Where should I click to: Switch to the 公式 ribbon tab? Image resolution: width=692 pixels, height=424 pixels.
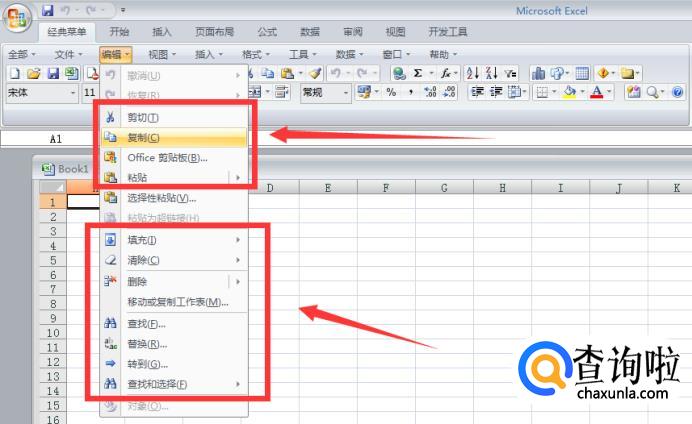(x=267, y=32)
